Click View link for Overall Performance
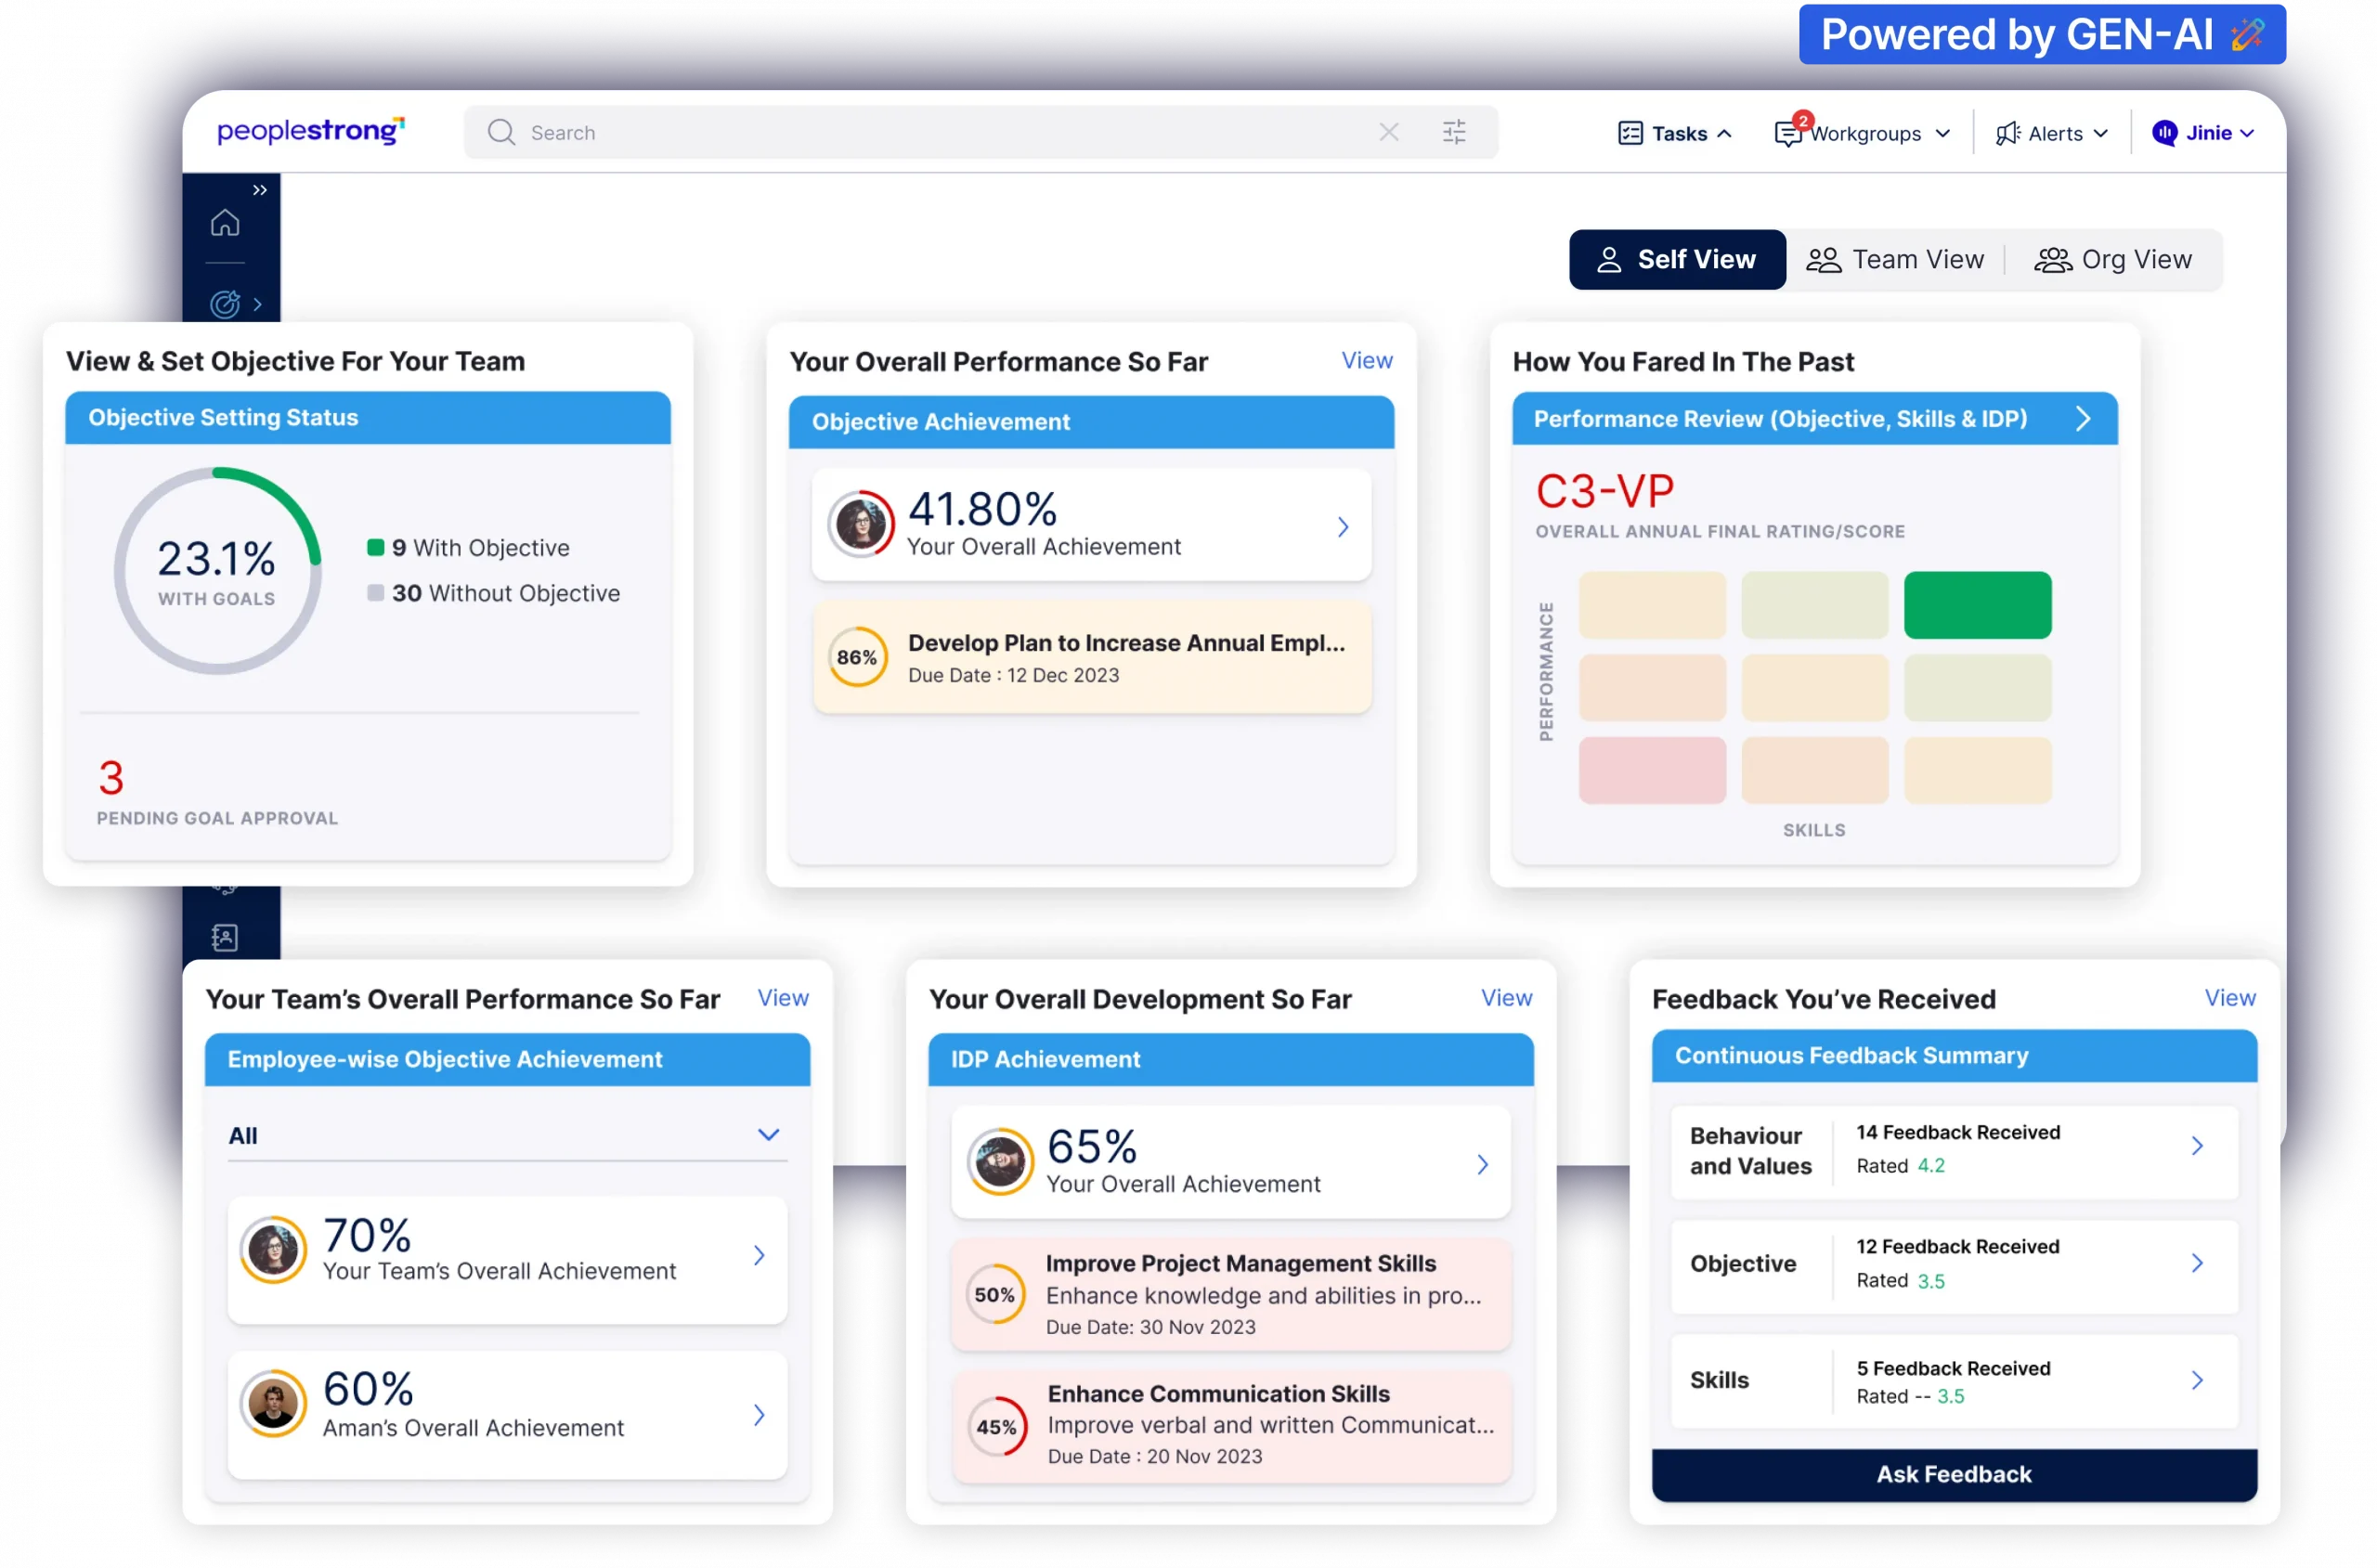The image size is (2377, 1568). (x=1365, y=362)
